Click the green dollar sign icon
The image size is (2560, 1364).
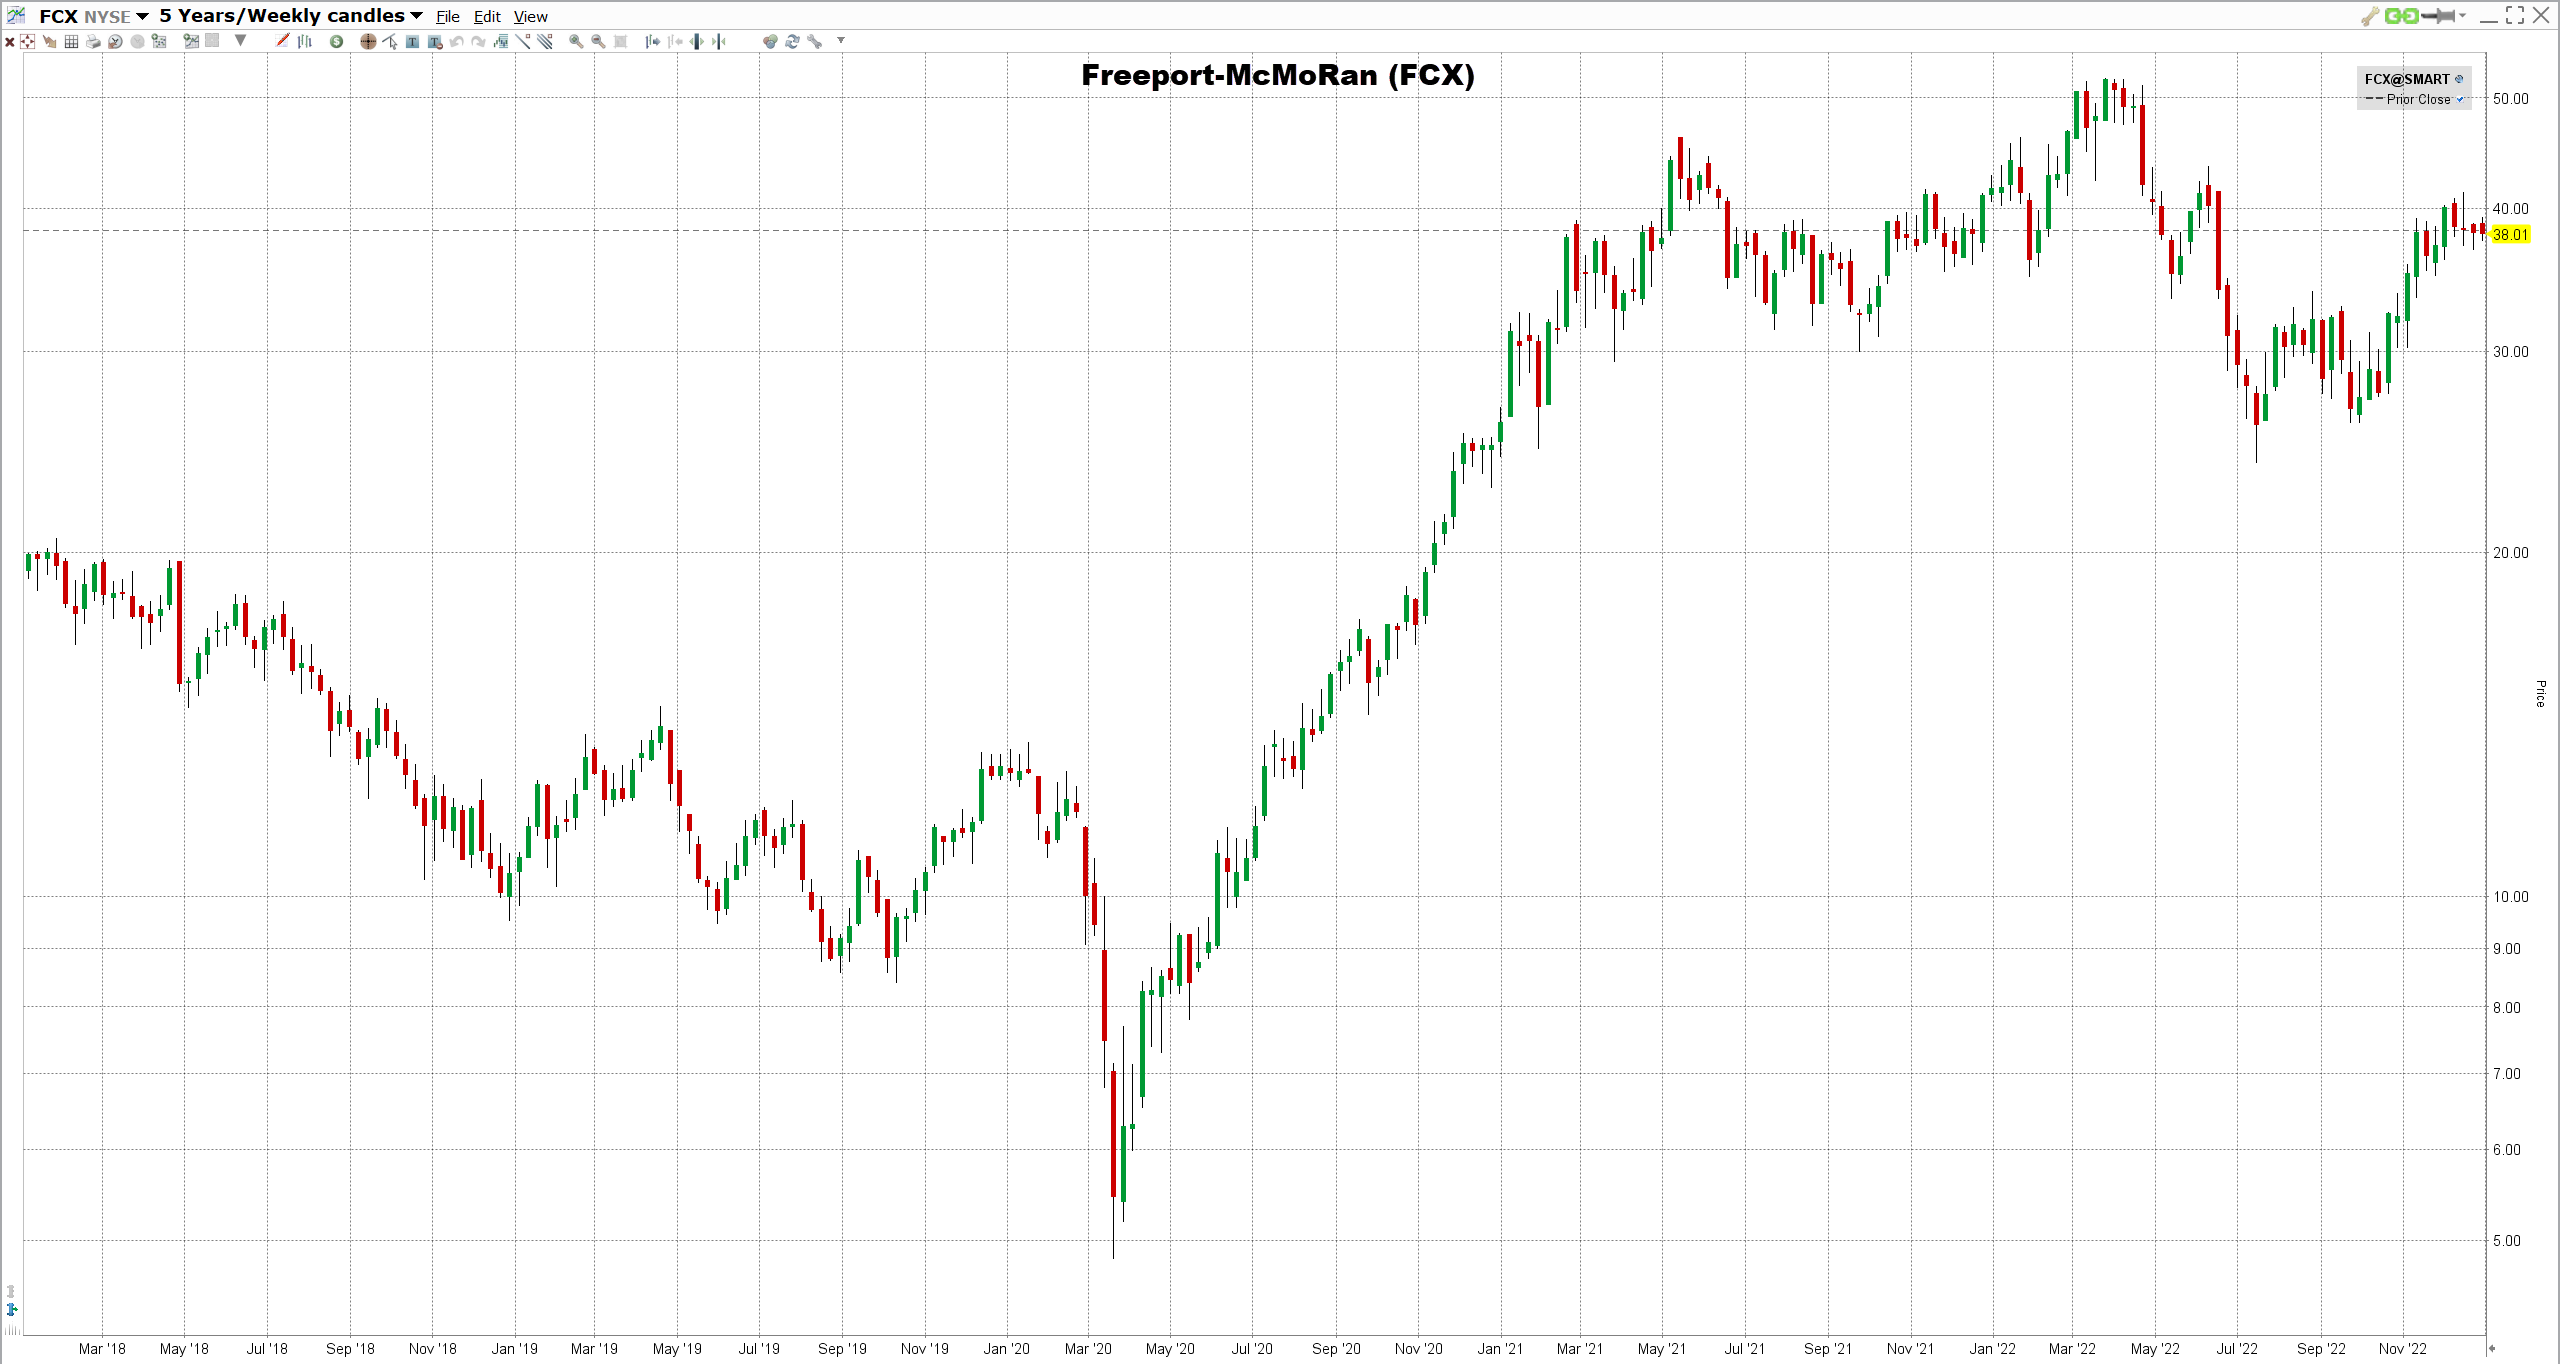click(x=337, y=42)
